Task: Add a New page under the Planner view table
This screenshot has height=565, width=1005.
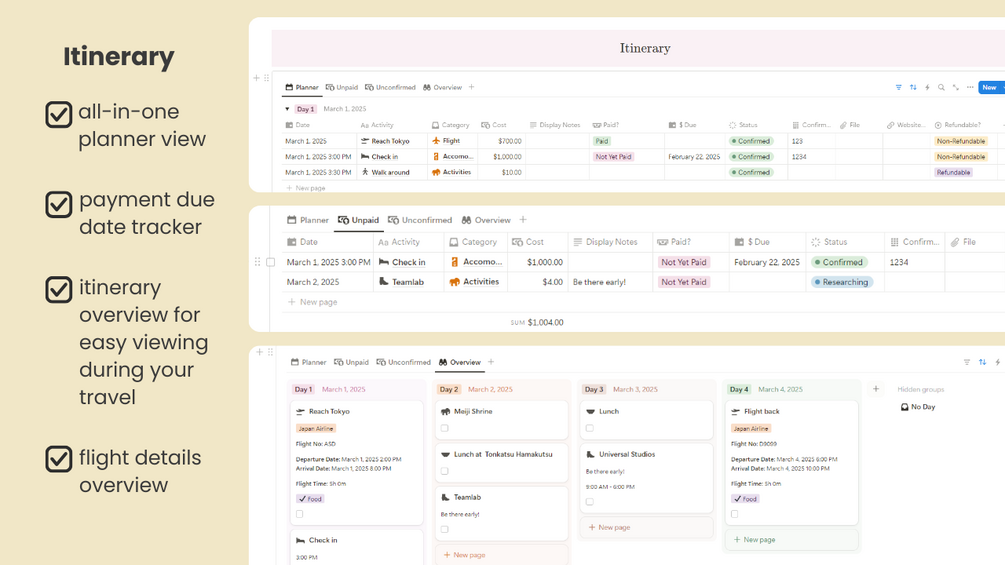Action: tap(306, 188)
